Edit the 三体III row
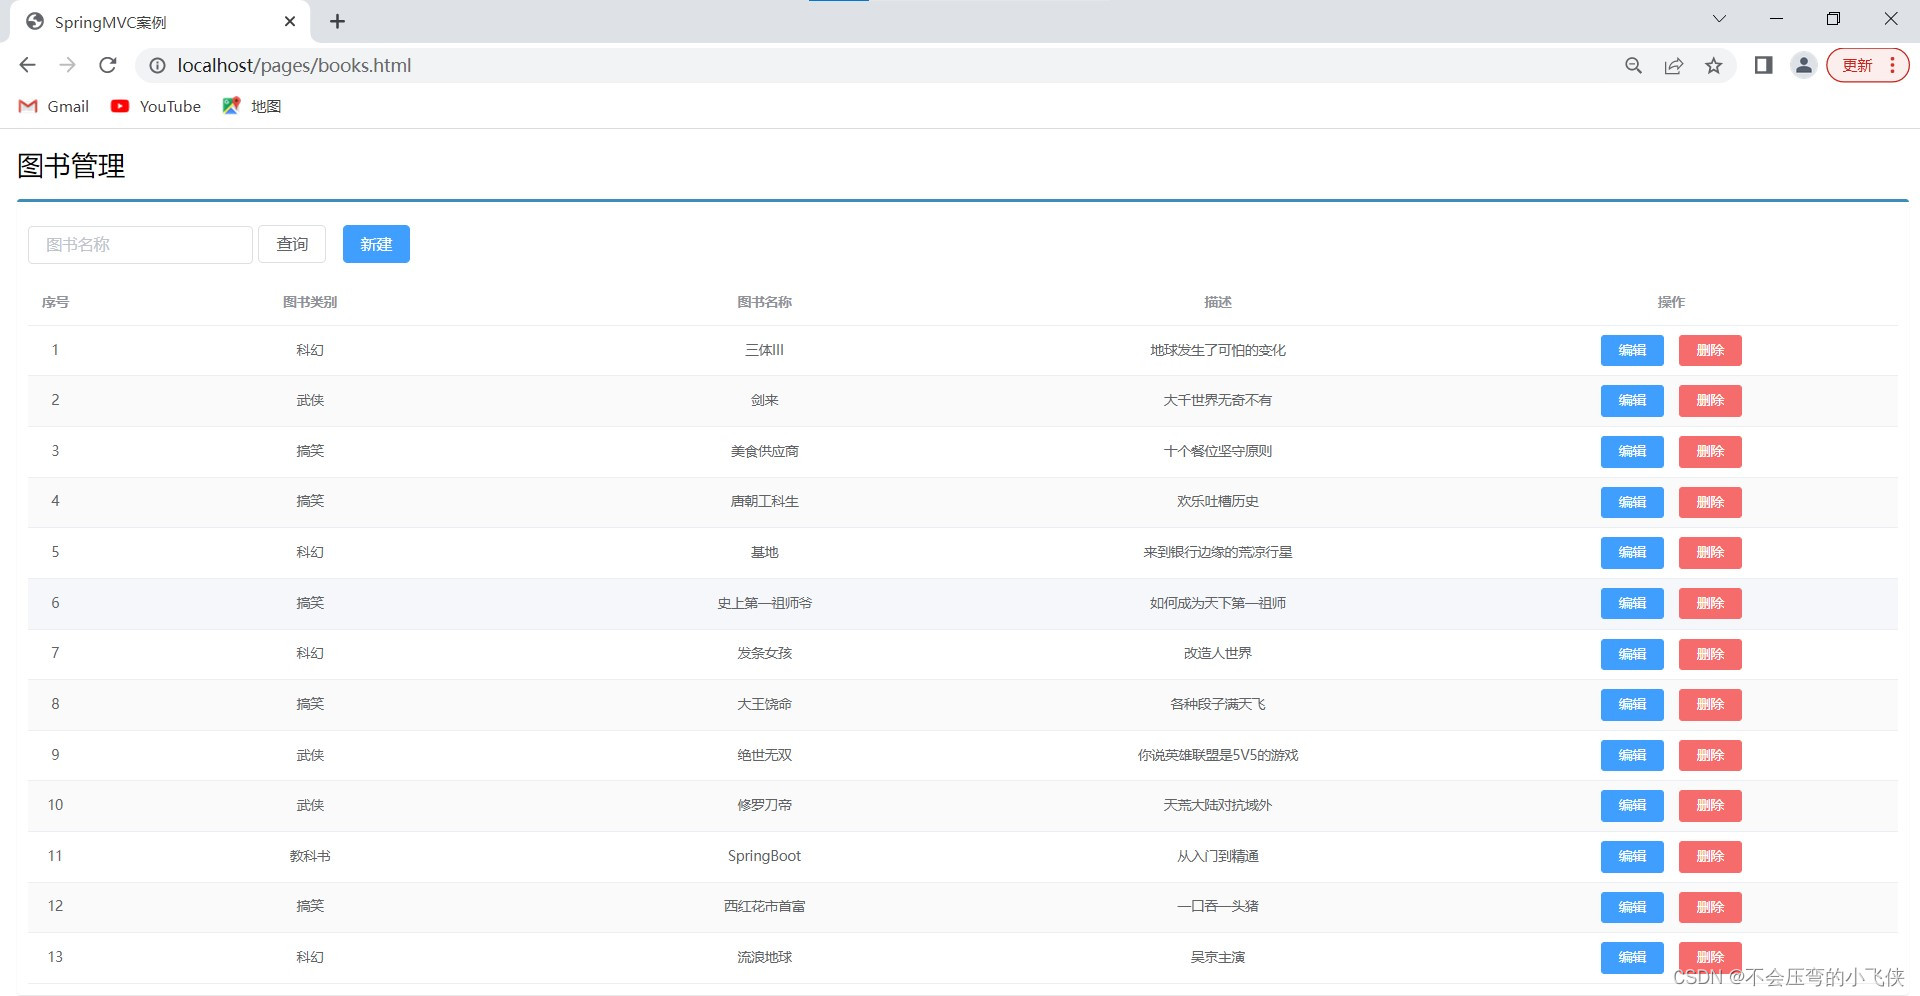Viewport: 1920px width, 996px height. click(1632, 350)
